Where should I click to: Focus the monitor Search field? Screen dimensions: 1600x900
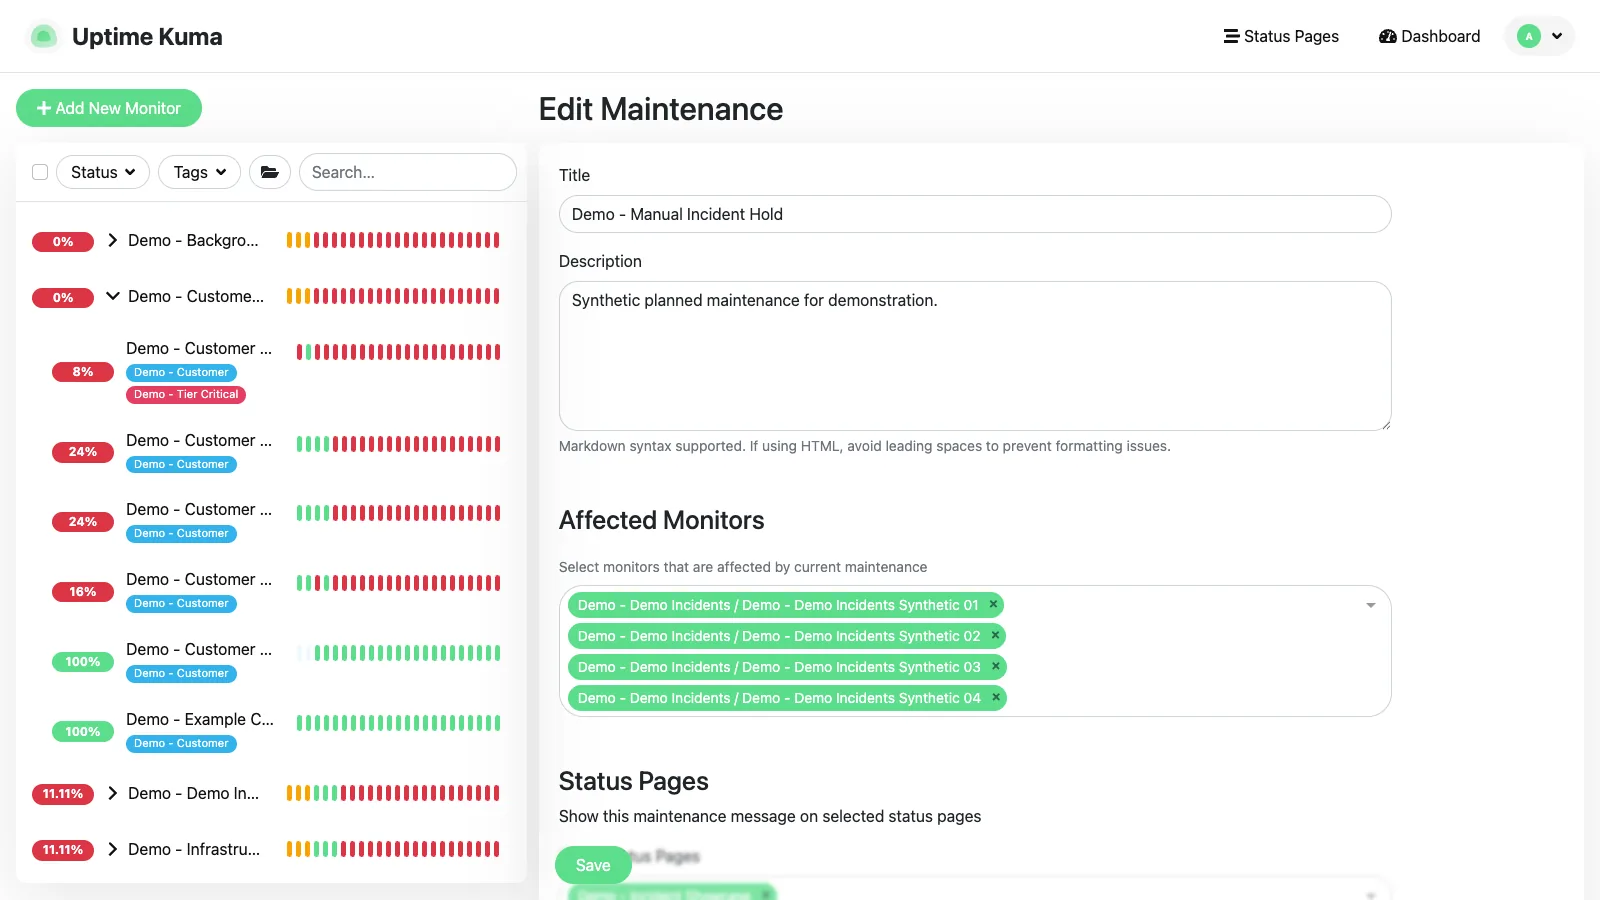[x=408, y=172]
